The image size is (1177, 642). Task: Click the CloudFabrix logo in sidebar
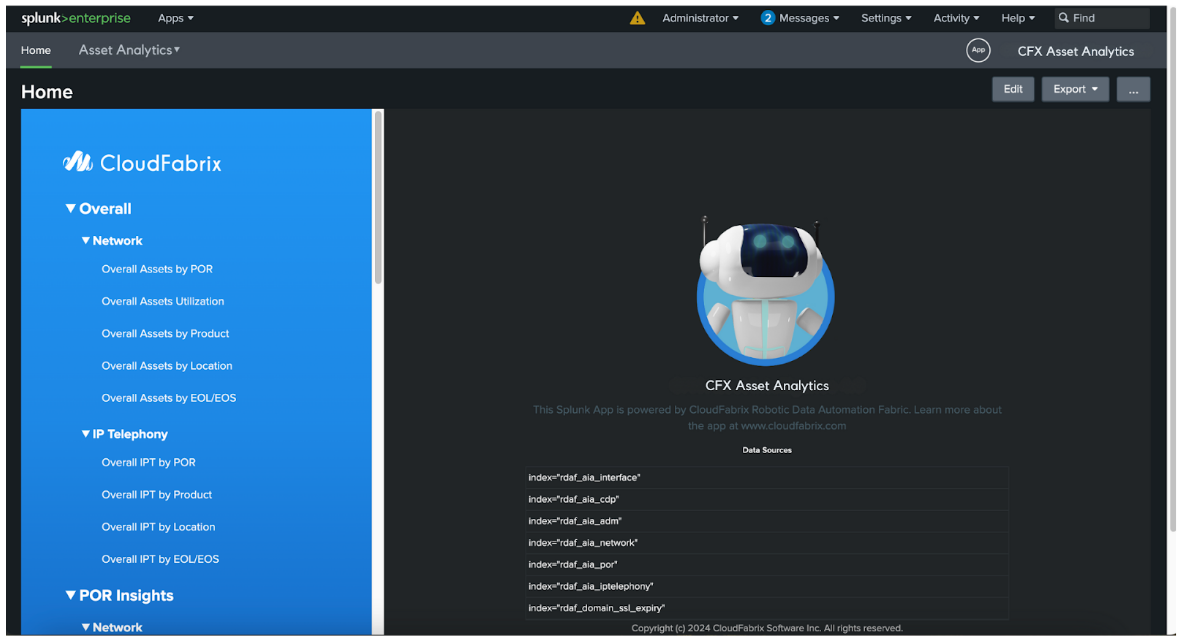142,162
